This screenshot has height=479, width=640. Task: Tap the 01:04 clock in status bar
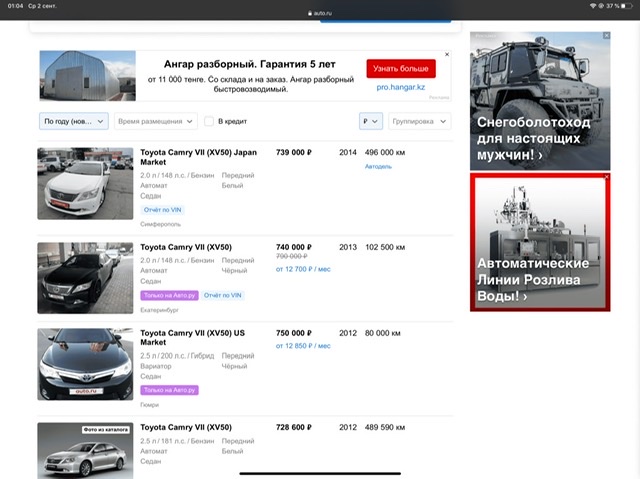coord(15,6)
